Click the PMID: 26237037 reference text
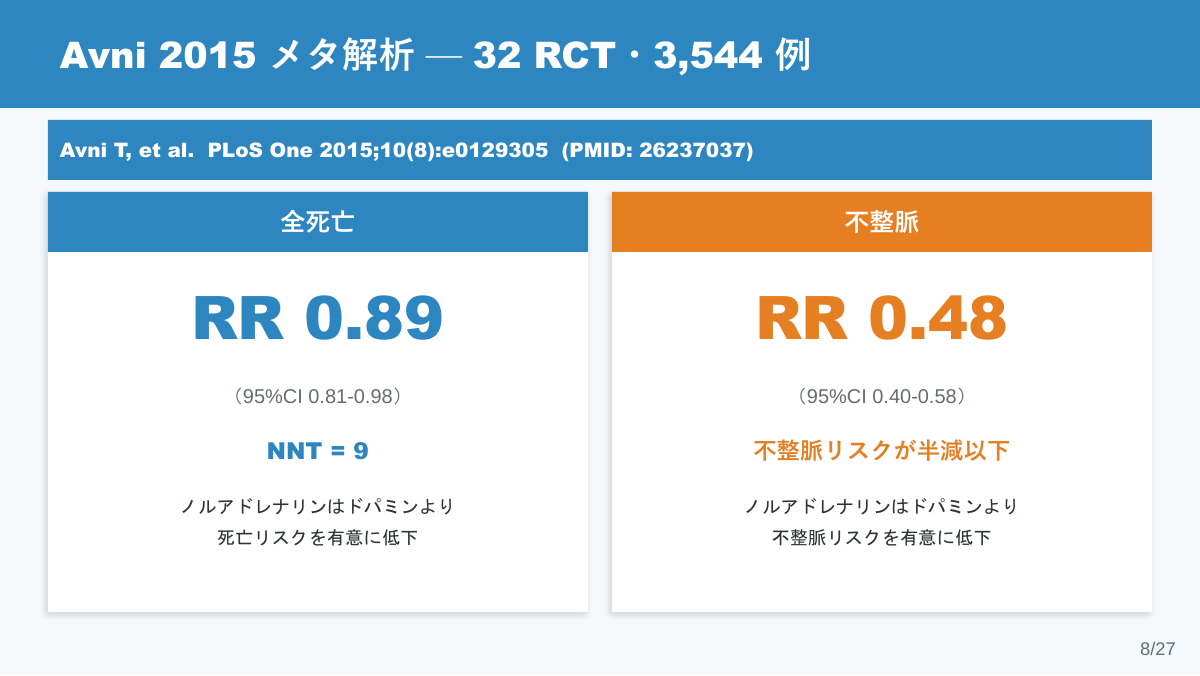The width and height of the screenshot is (1200, 676). pyautogui.click(x=657, y=150)
